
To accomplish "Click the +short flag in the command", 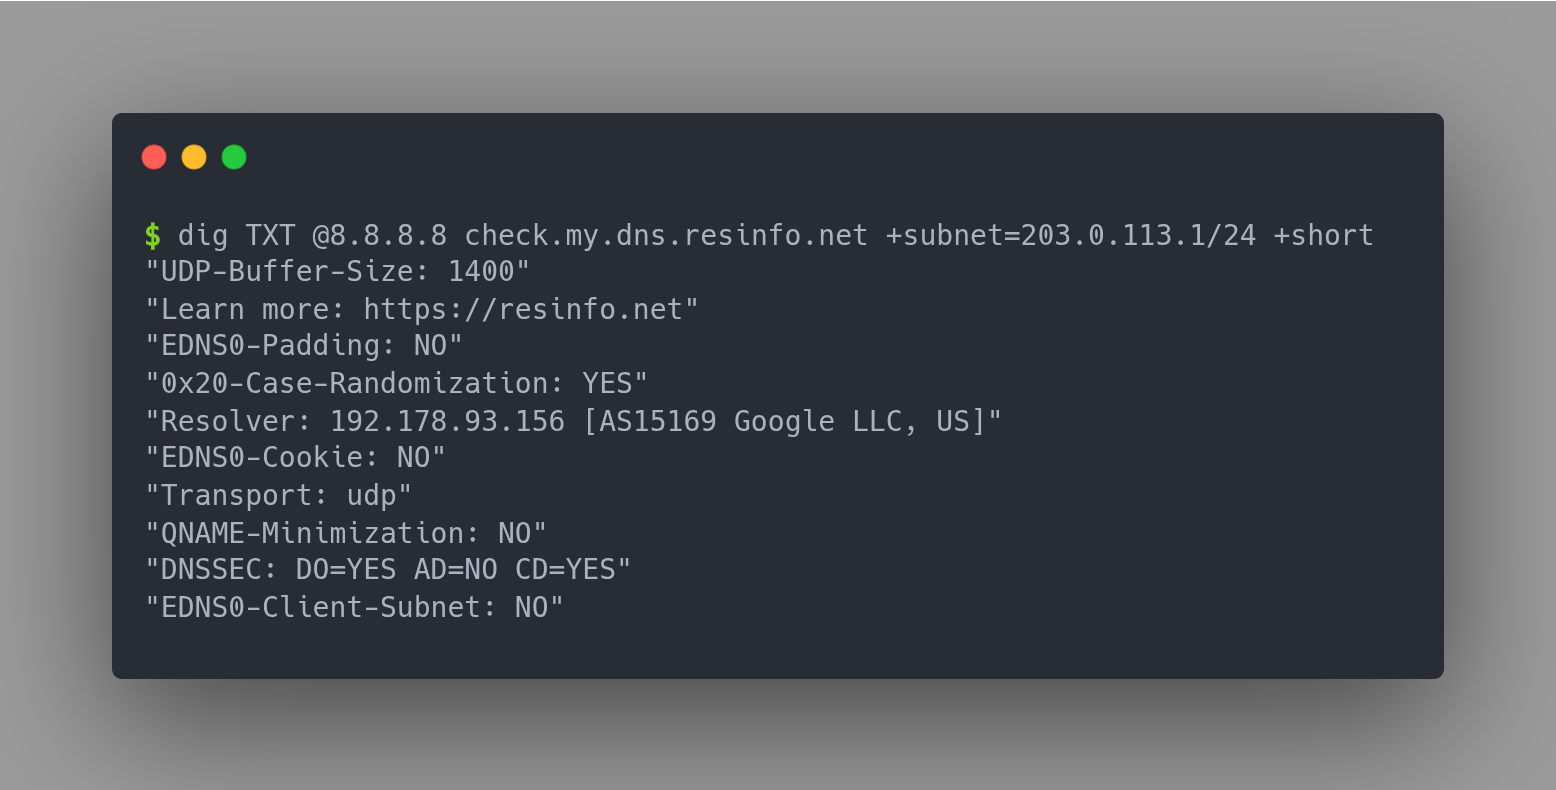I will click(x=1324, y=234).
